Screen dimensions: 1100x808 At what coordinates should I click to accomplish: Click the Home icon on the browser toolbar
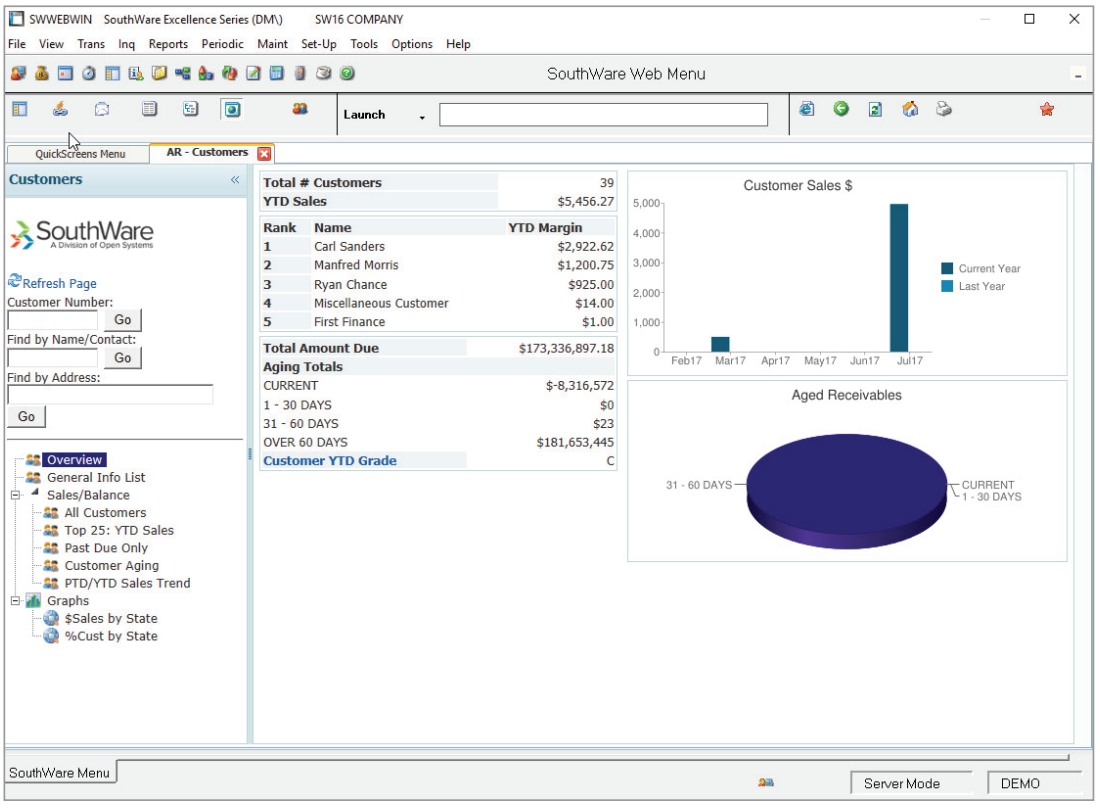(x=909, y=108)
